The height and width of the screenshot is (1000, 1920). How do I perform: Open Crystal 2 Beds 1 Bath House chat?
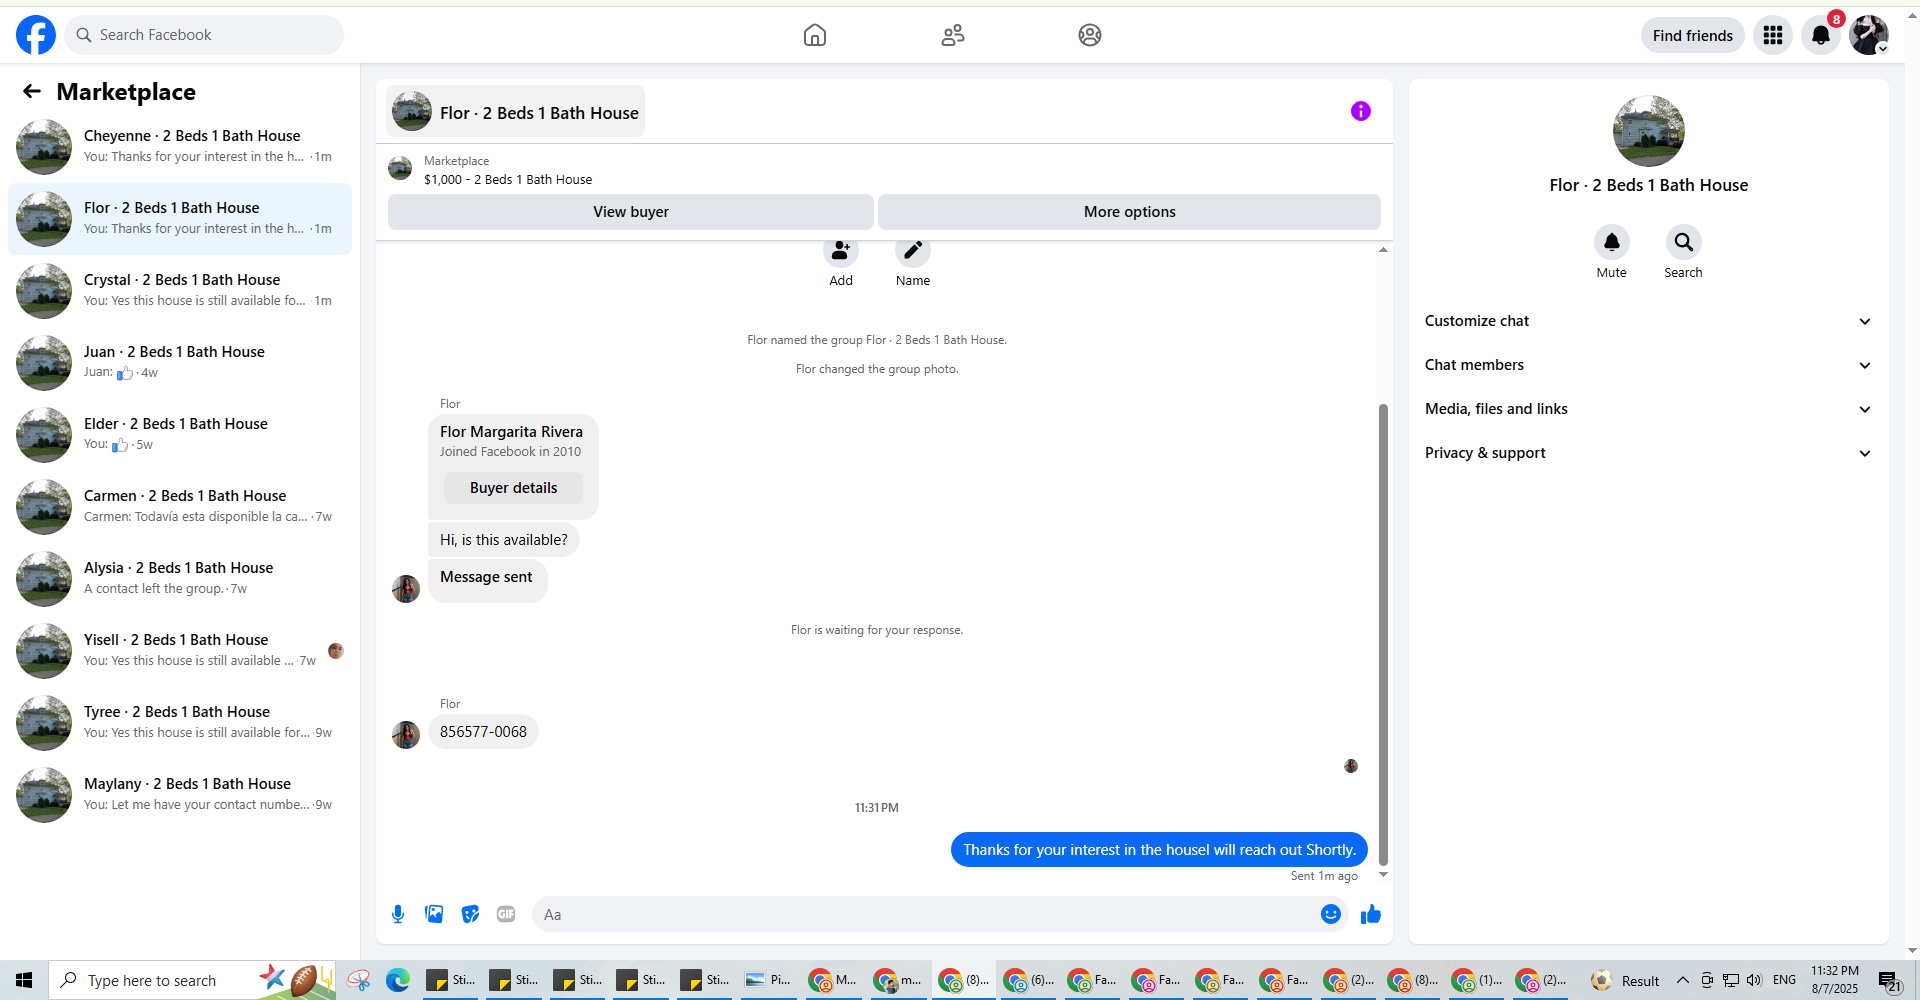pyautogui.click(x=180, y=291)
